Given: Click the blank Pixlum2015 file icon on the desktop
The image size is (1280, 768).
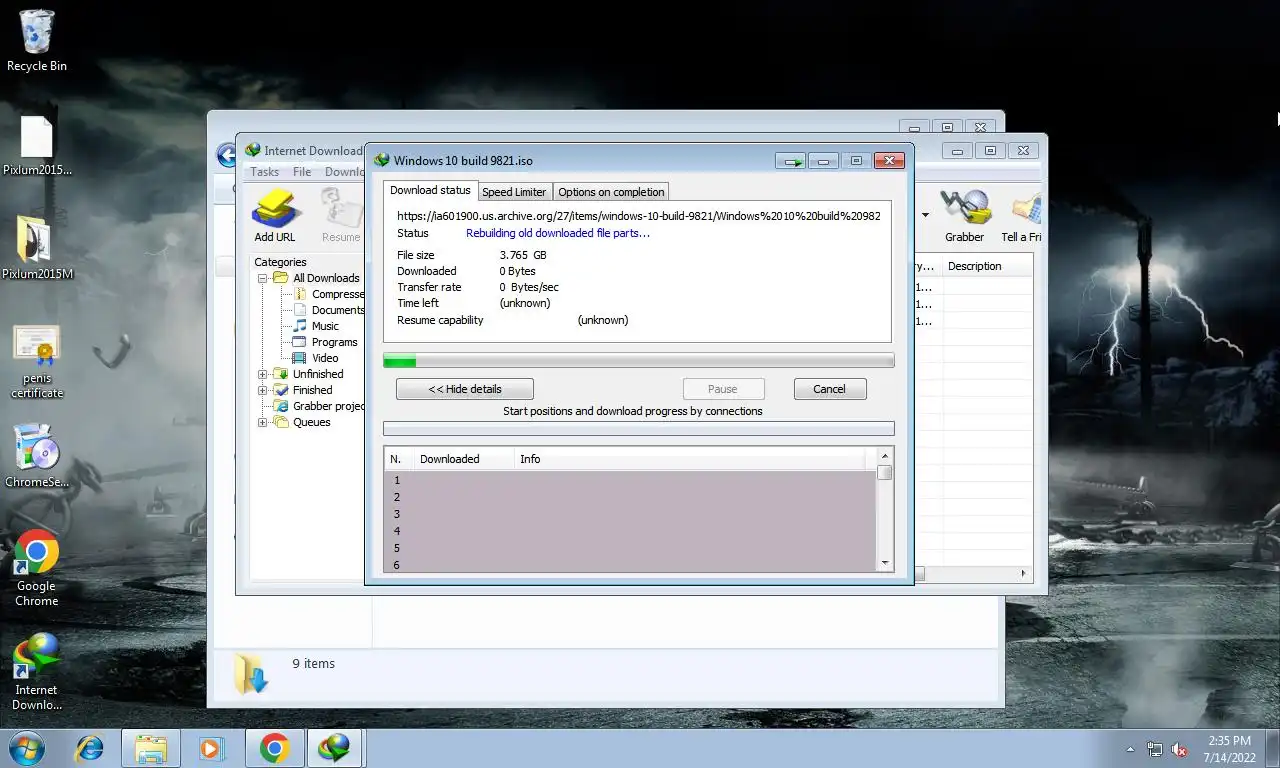Looking at the screenshot, I should [x=37, y=145].
